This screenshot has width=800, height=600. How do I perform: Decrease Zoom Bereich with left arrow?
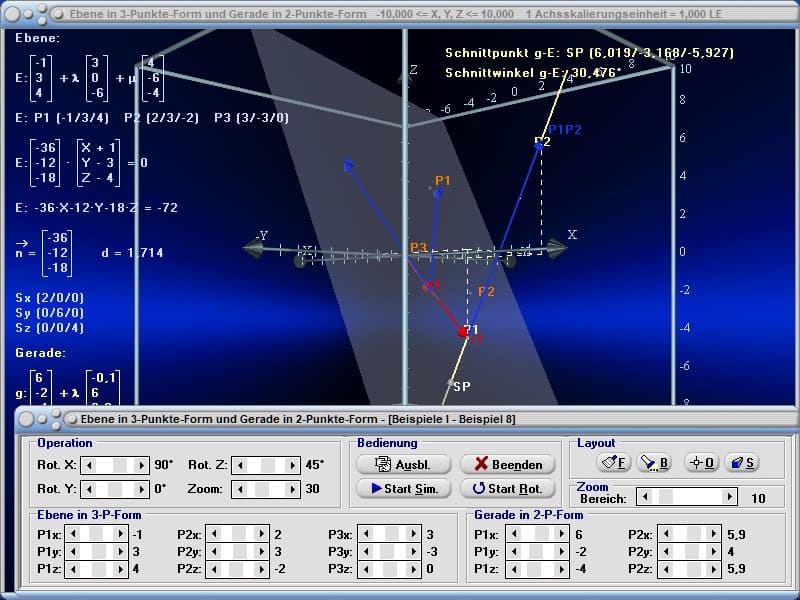click(x=645, y=496)
